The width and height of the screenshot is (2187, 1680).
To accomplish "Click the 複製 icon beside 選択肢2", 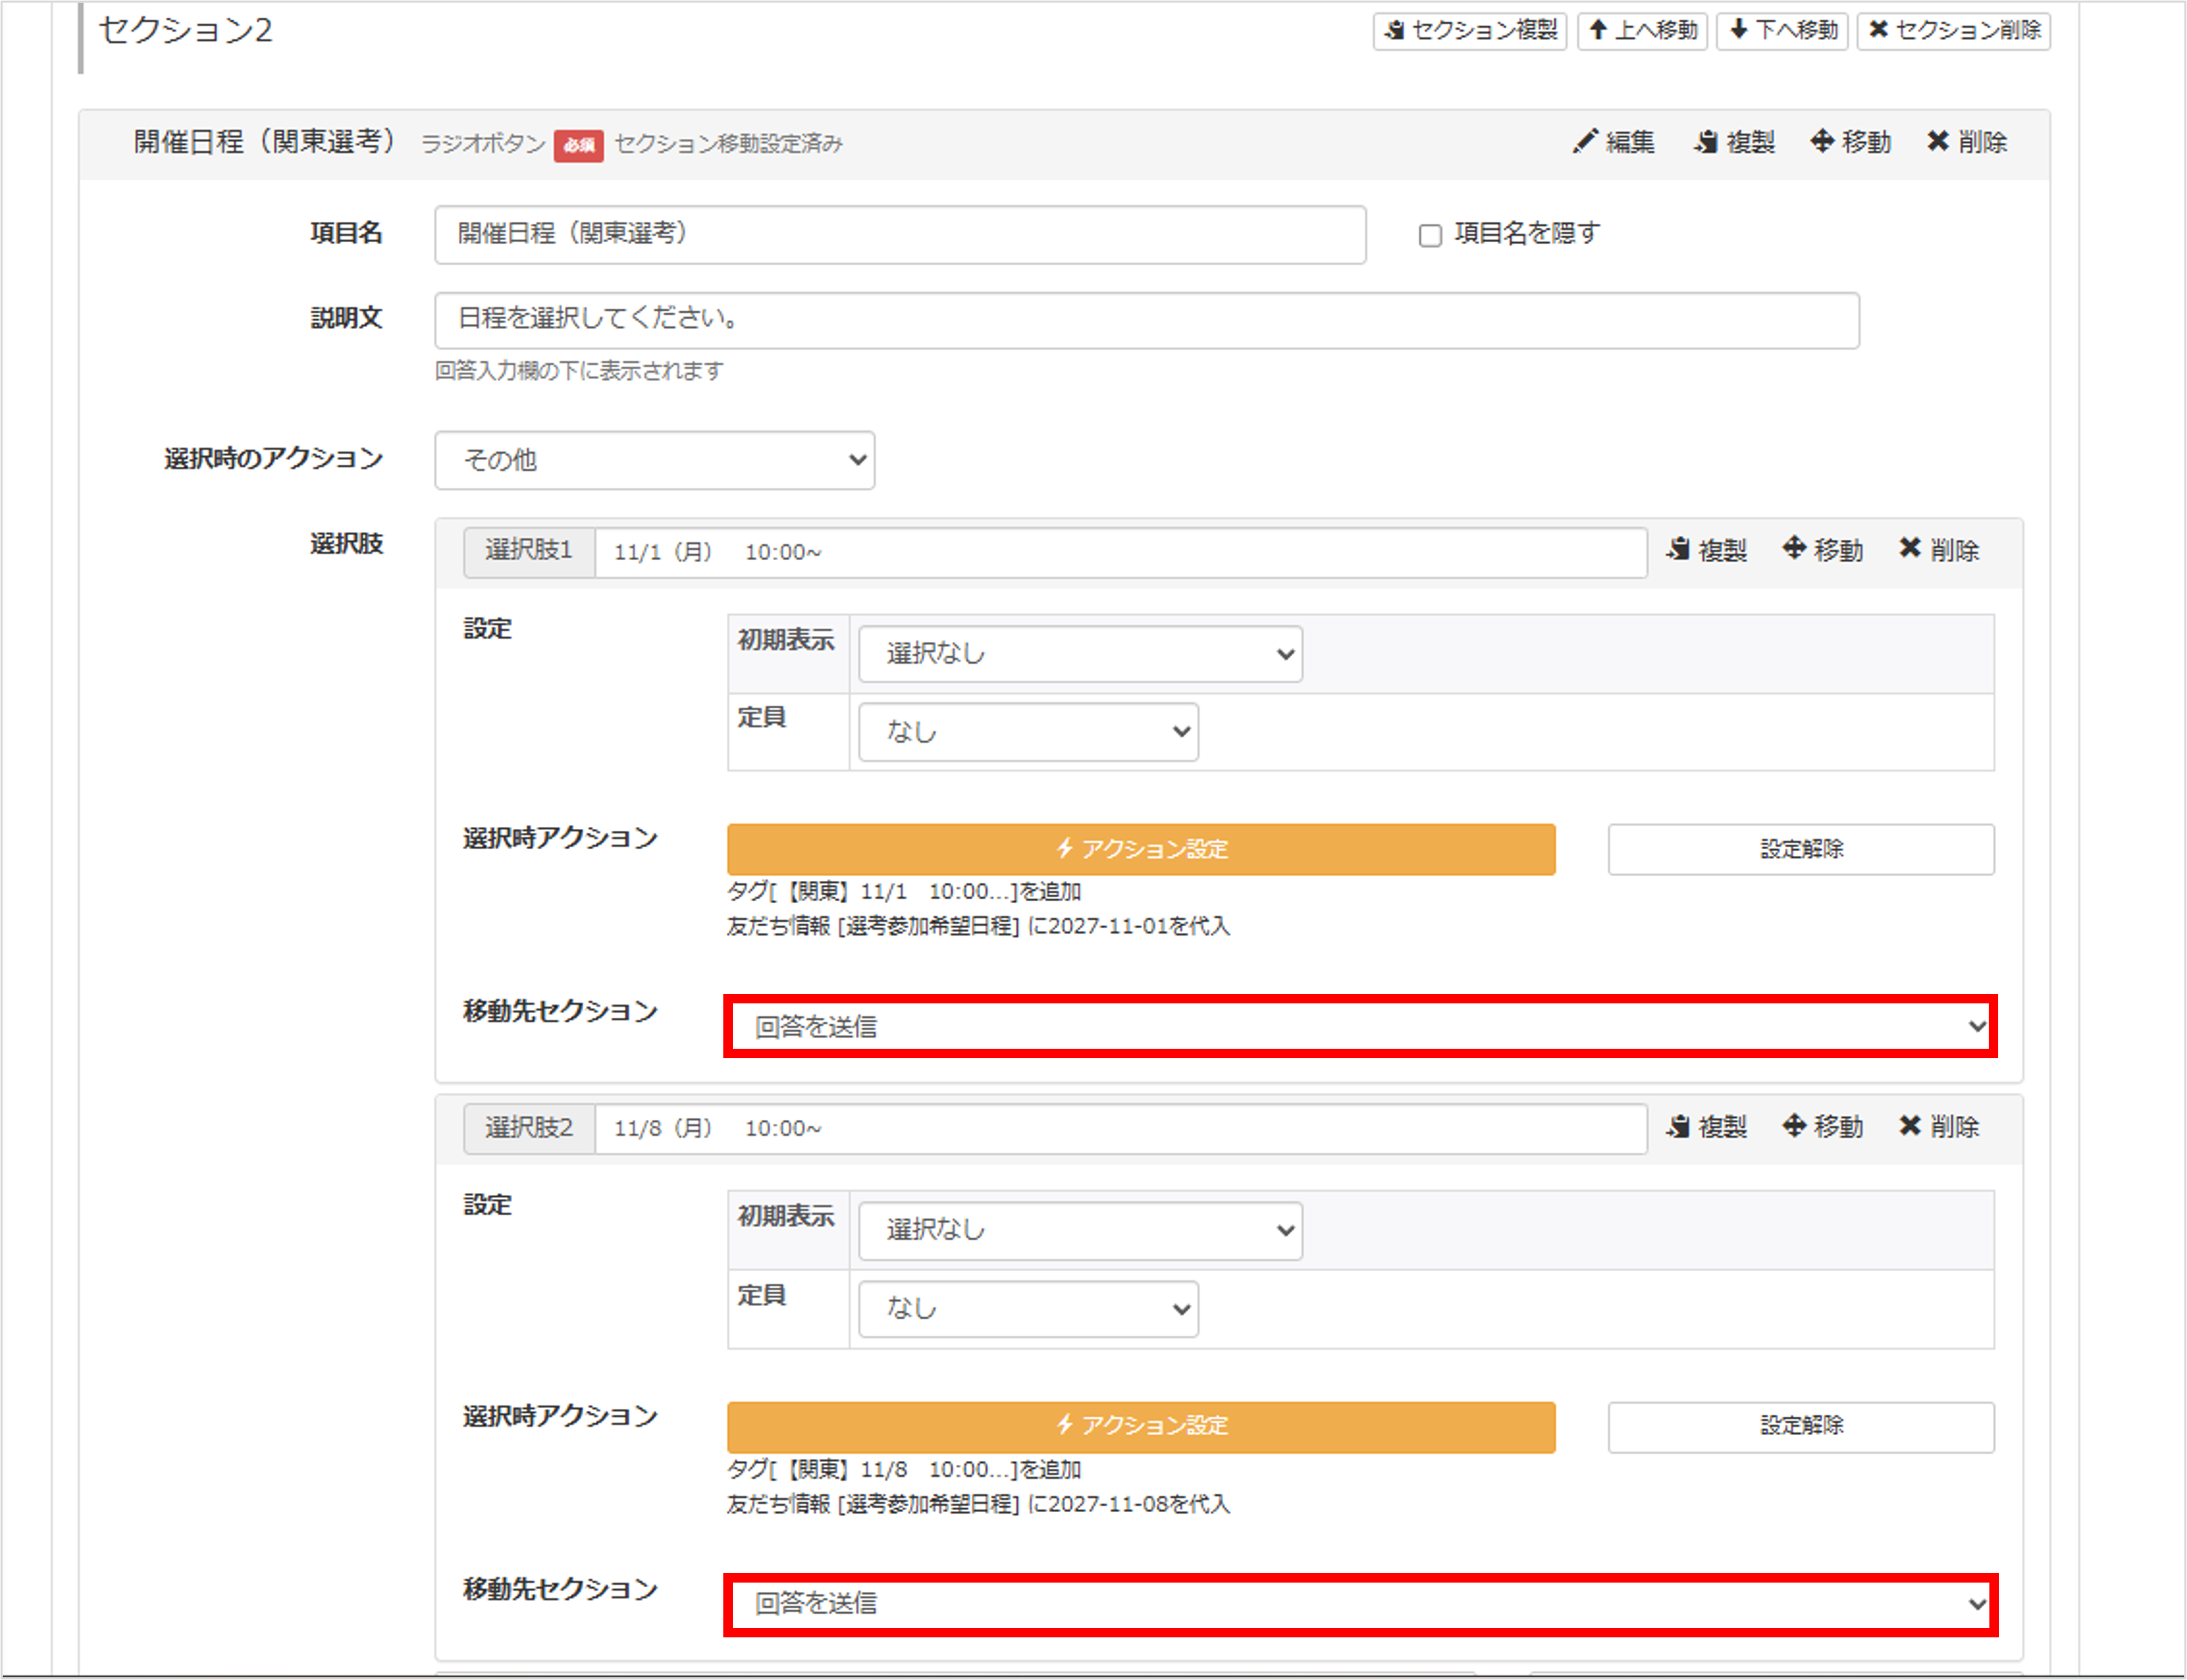I will 1707,1127.
